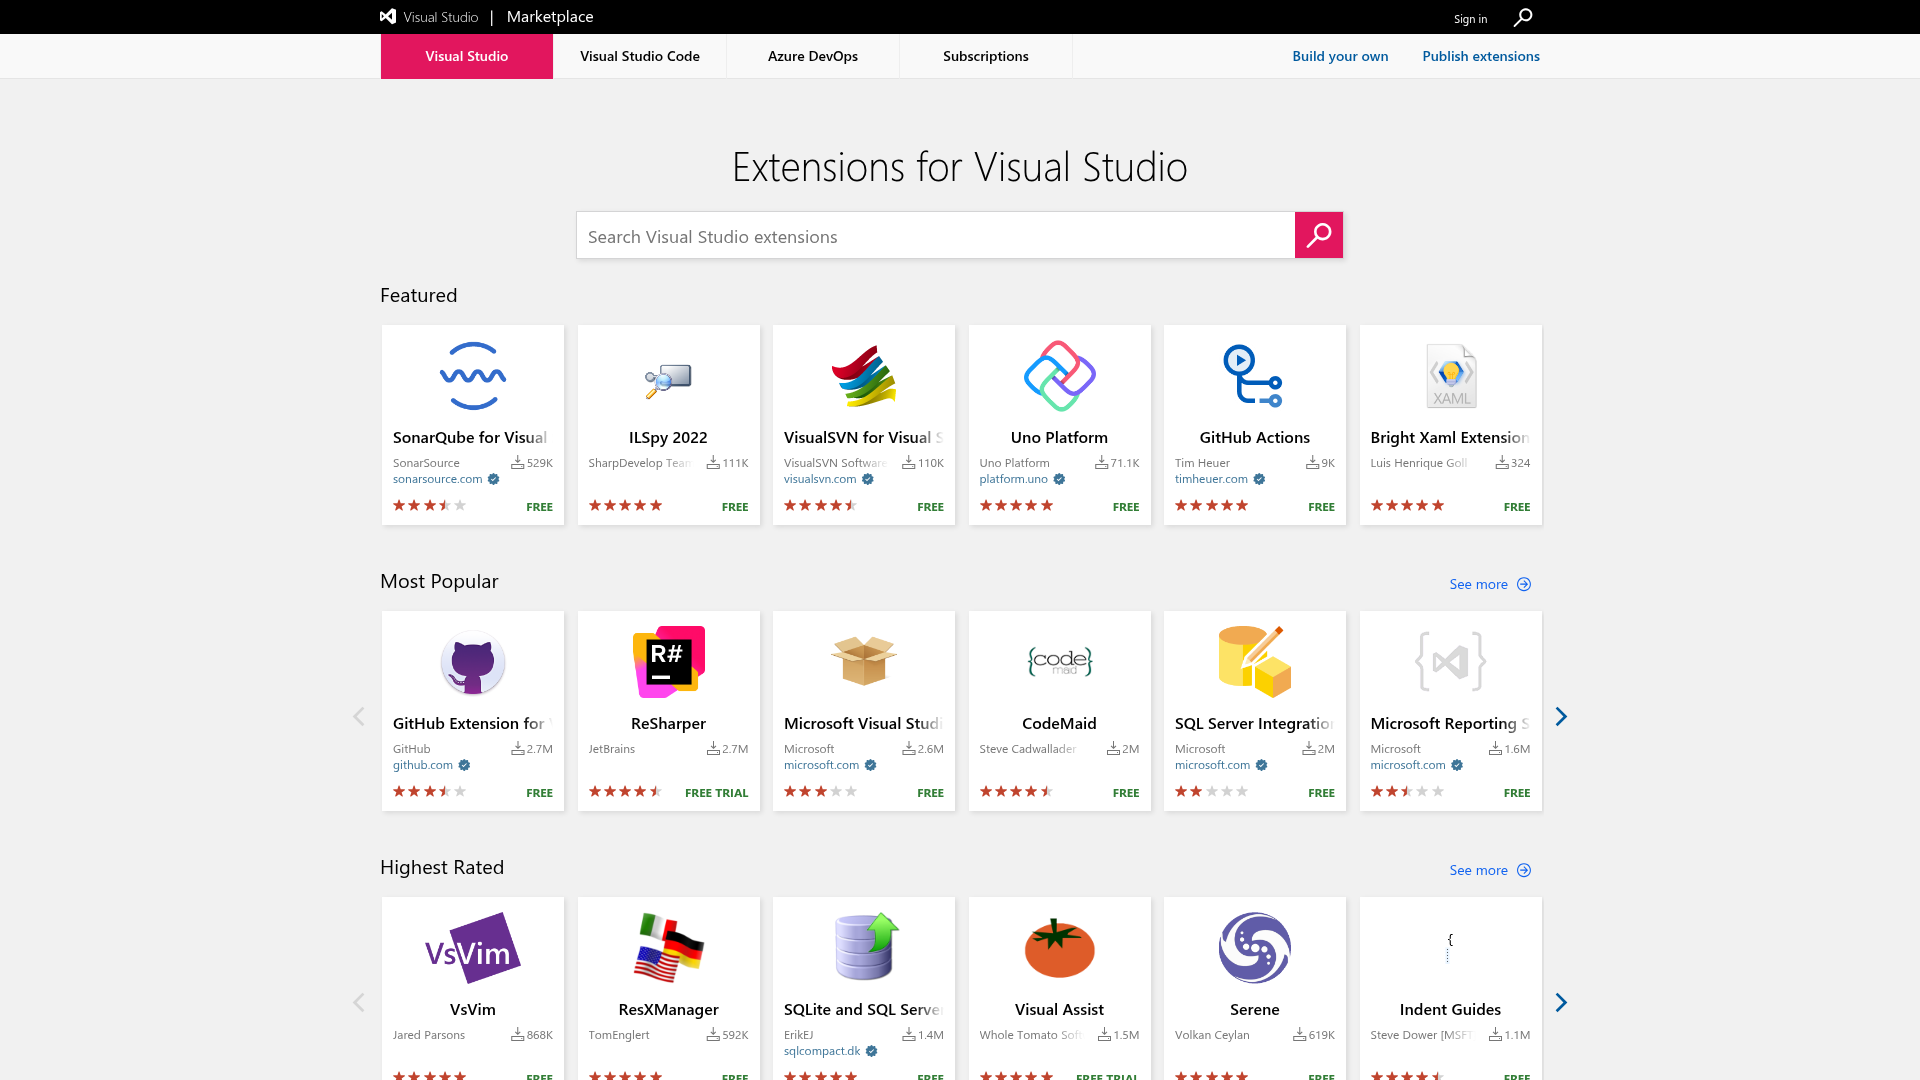
Task: Advance Most Popular carousel with right chevron
Action: [x=1561, y=716]
